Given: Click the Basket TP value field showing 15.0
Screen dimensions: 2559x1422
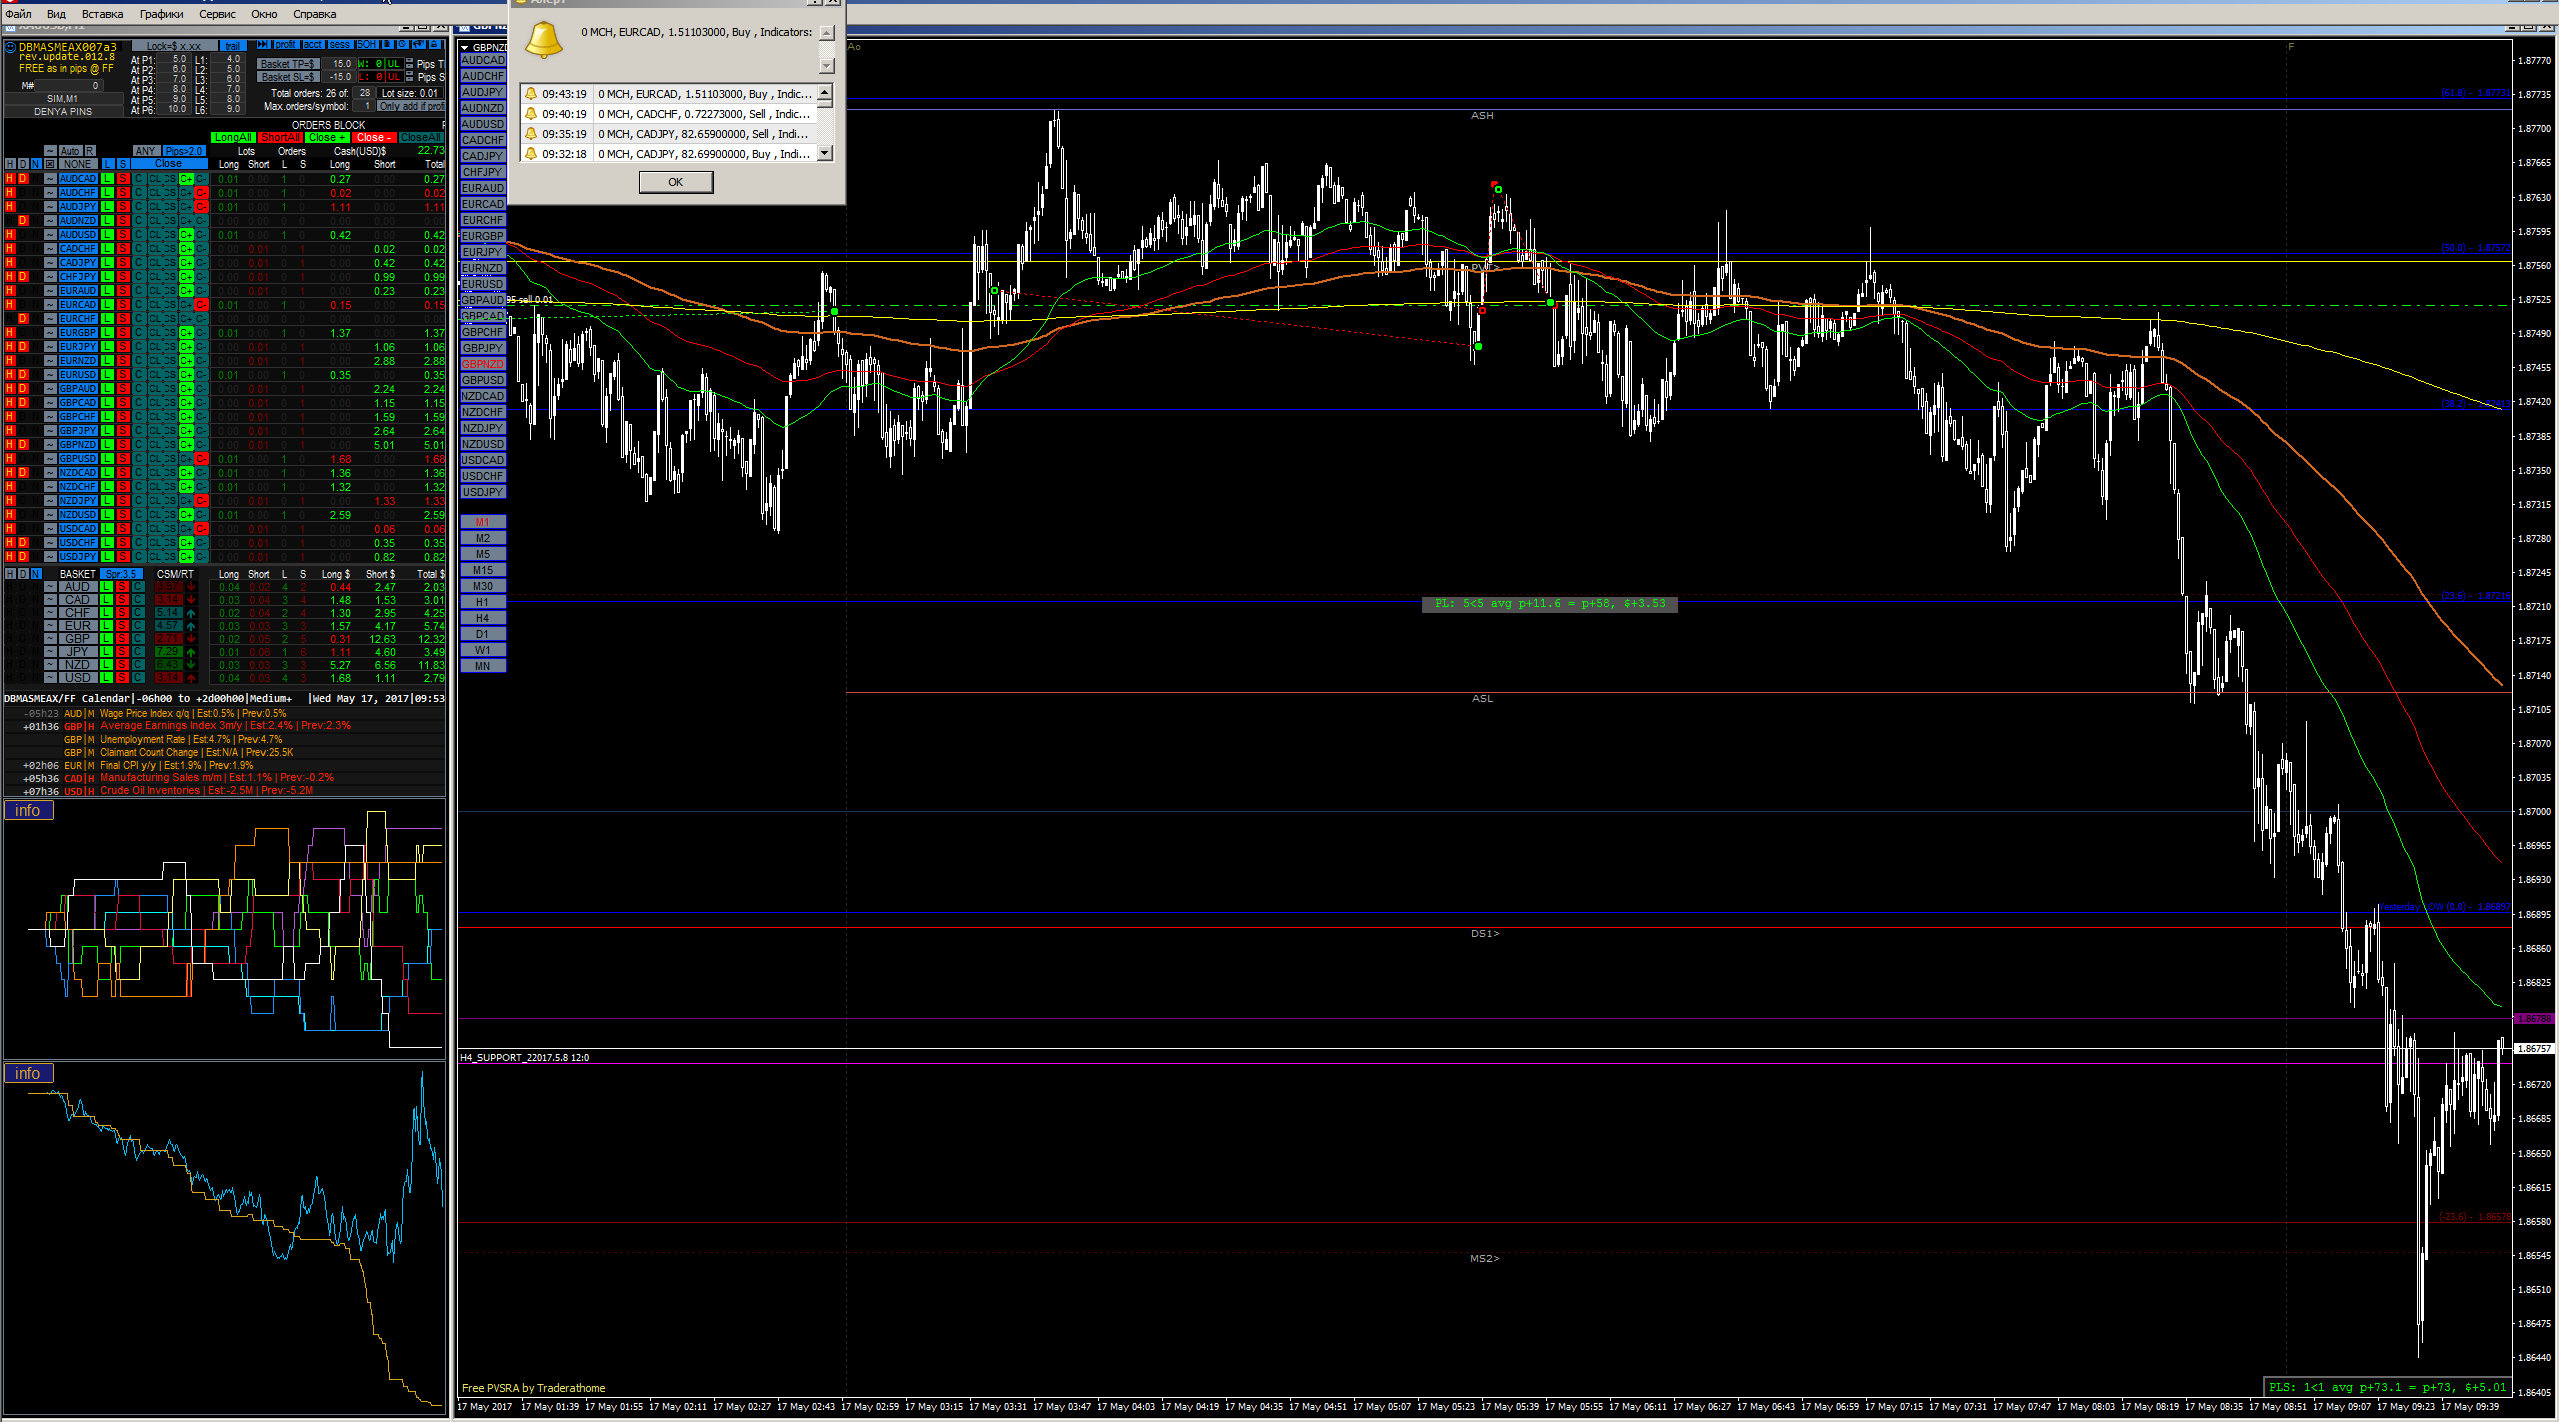Looking at the screenshot, I should point(338,63).
